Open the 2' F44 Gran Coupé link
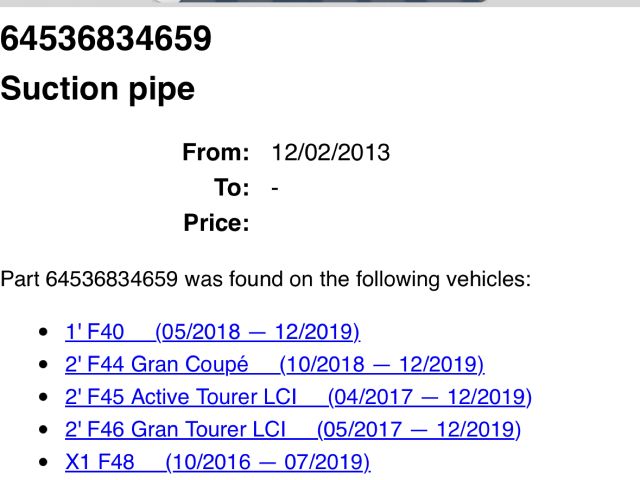Image resolution: width=640 pixels, height=480 pixels. coord(274,364)
